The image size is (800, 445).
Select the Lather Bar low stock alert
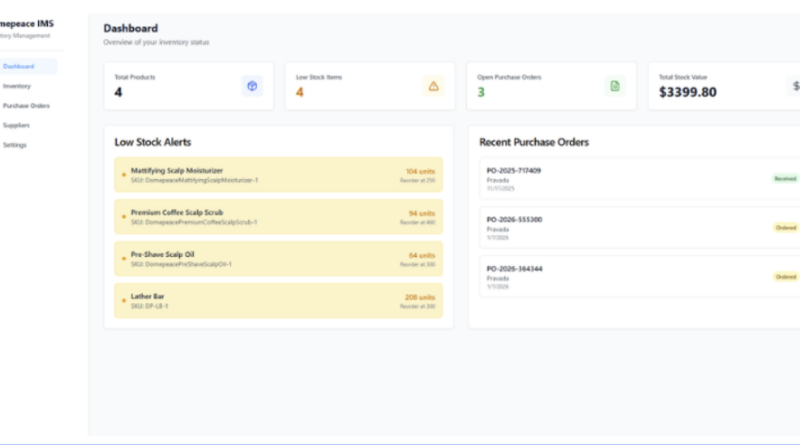[x=279, y=301]
